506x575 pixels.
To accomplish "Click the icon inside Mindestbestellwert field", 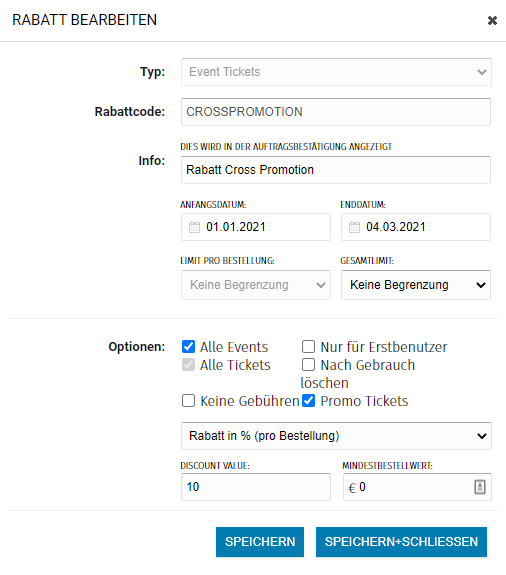I will 480,487.
